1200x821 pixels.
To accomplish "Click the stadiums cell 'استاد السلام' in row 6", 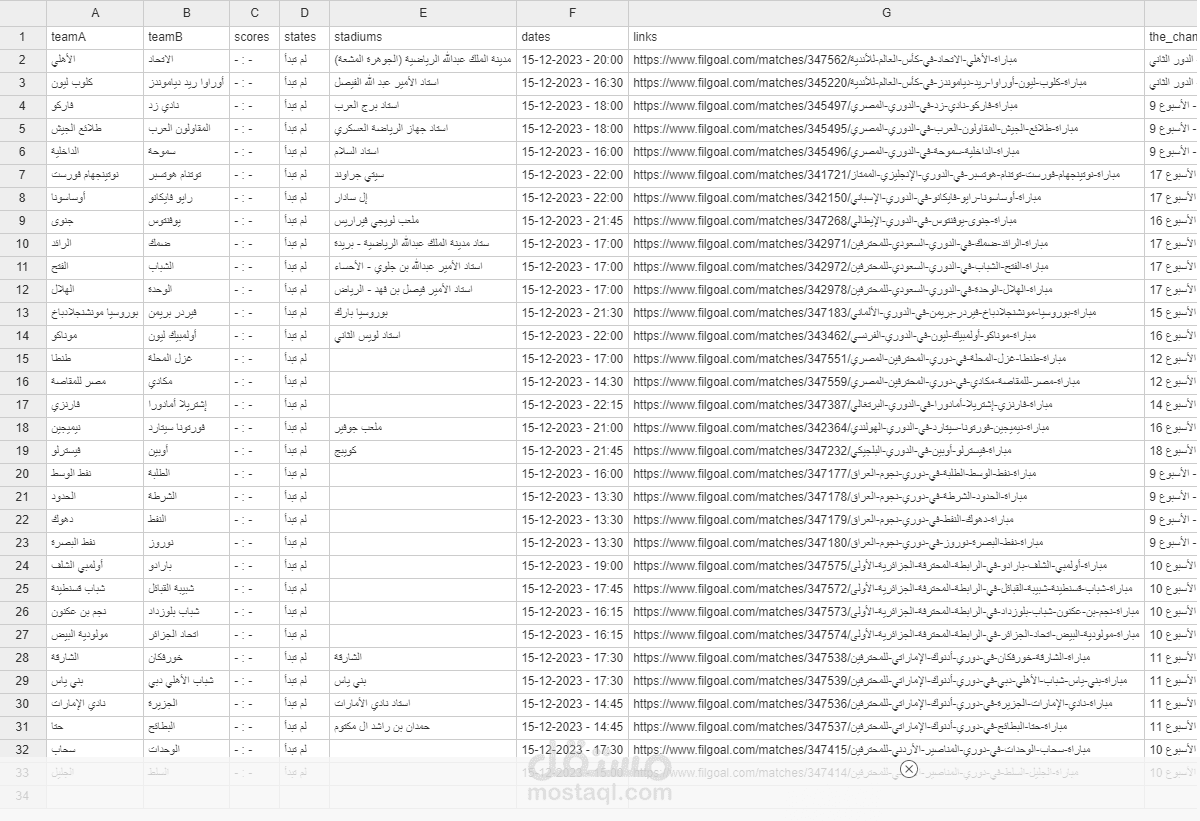I will point(423,152).
